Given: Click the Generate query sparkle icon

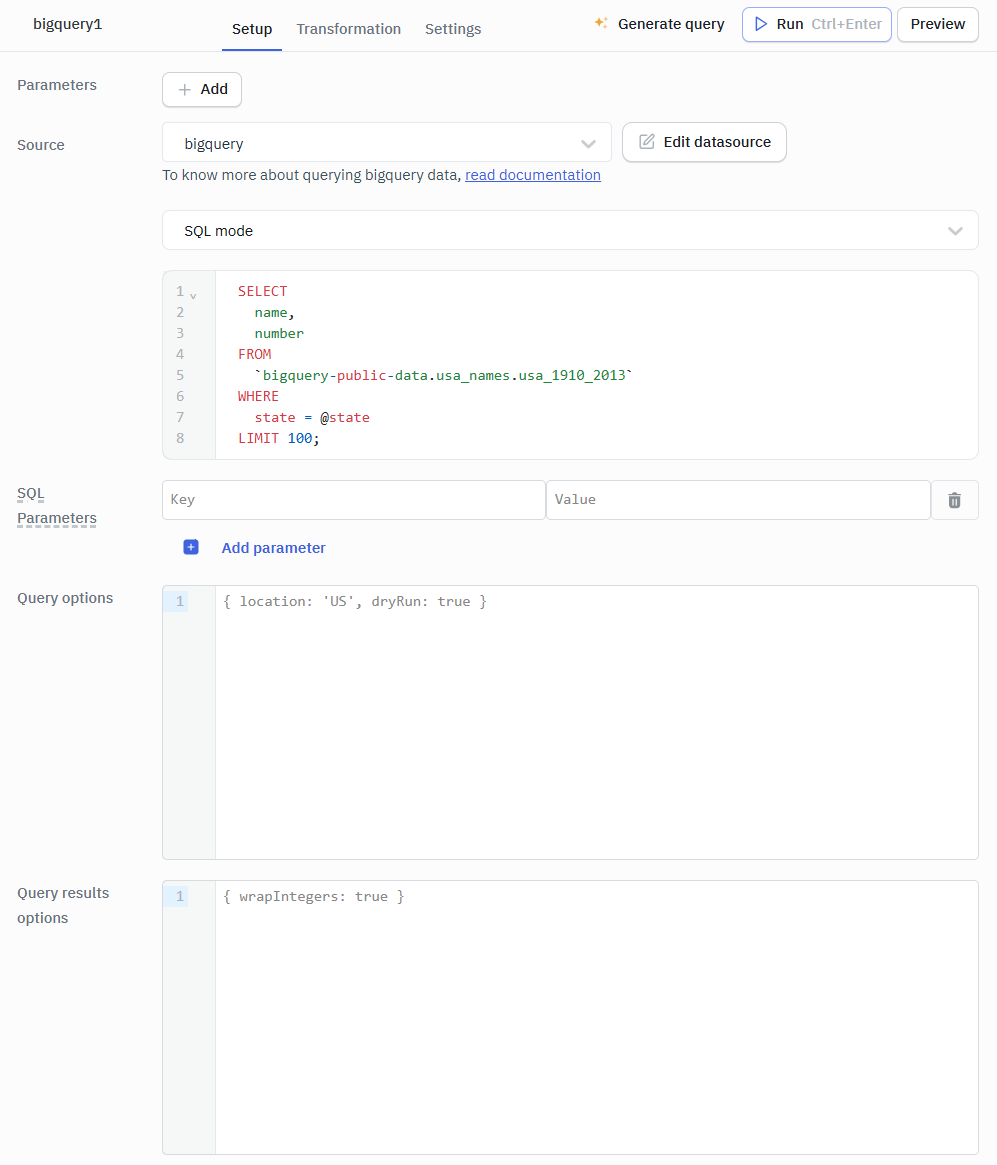Looking at the screenshot, I should [x=601, y=23].
